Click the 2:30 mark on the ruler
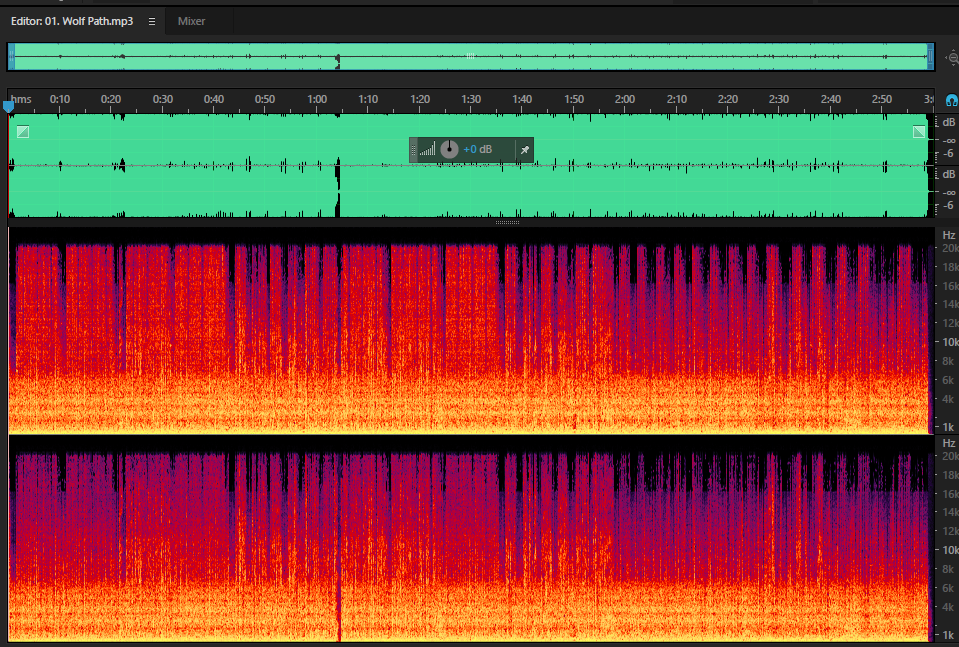959x647 pixels. (x=779, y=99)
